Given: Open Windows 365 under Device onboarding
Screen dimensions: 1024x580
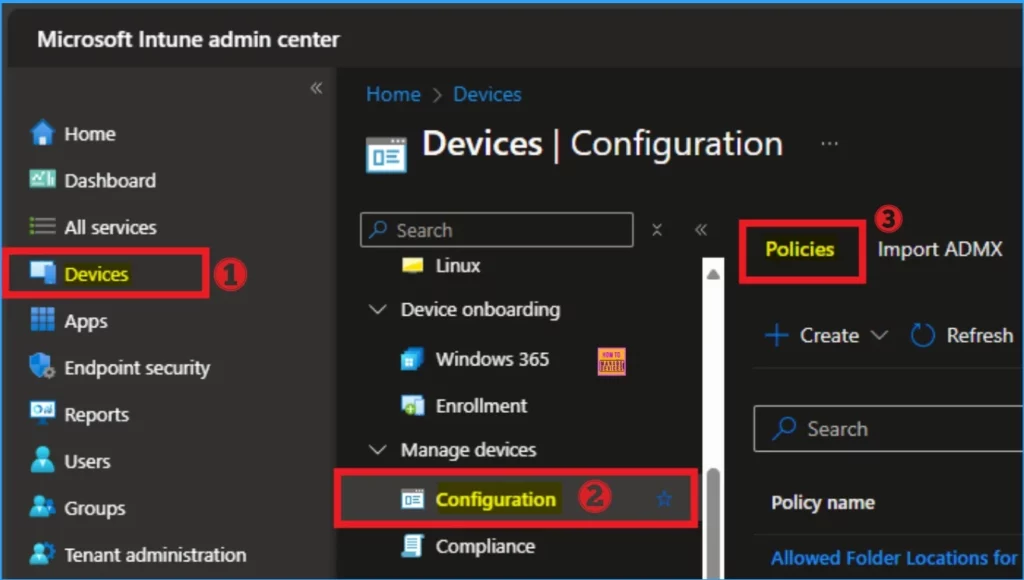Looking at the screenshot, I should 475,359.
